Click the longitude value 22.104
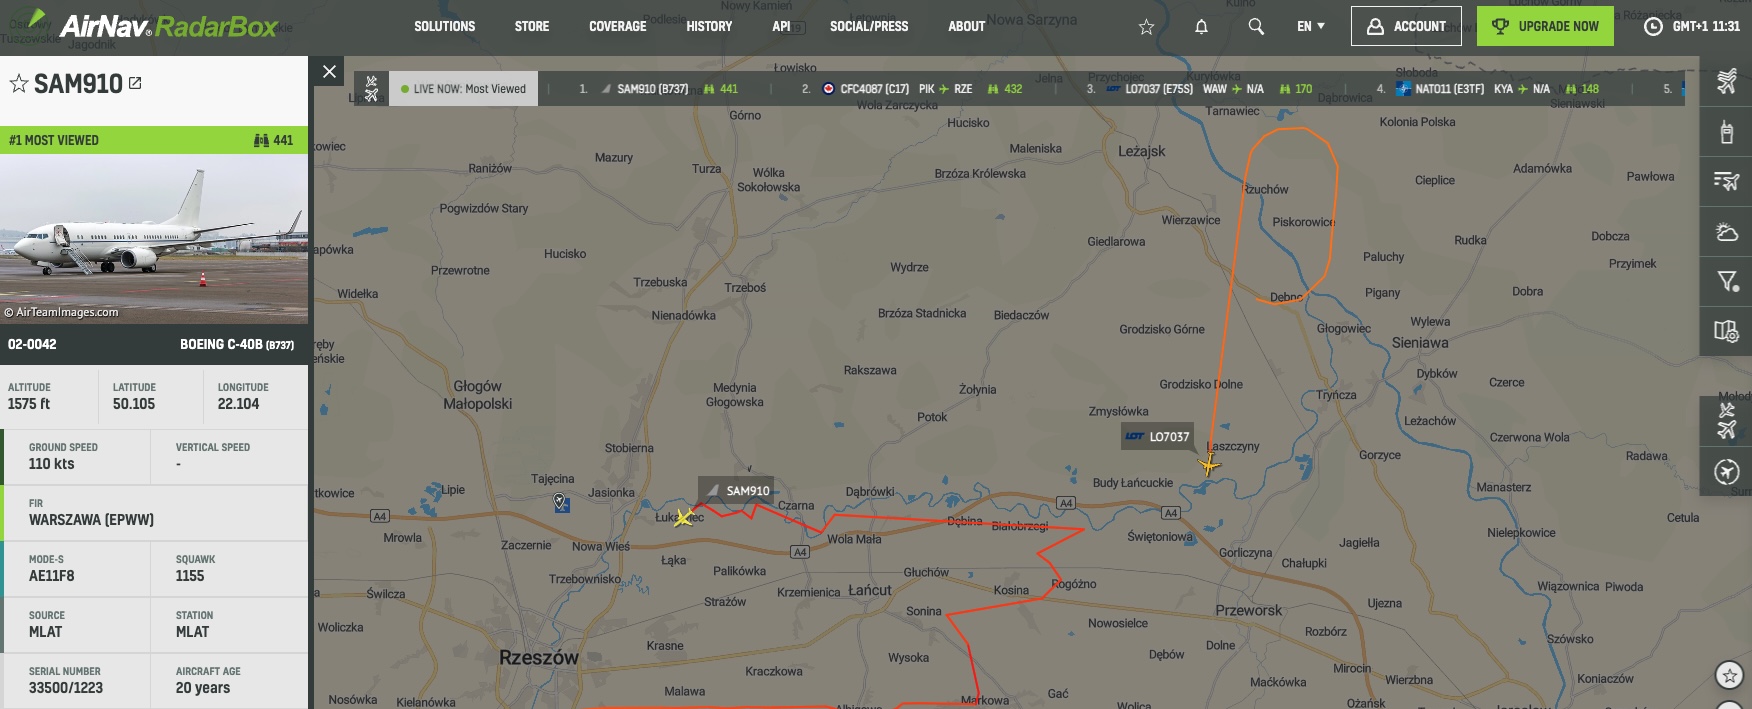 [238, 404]
